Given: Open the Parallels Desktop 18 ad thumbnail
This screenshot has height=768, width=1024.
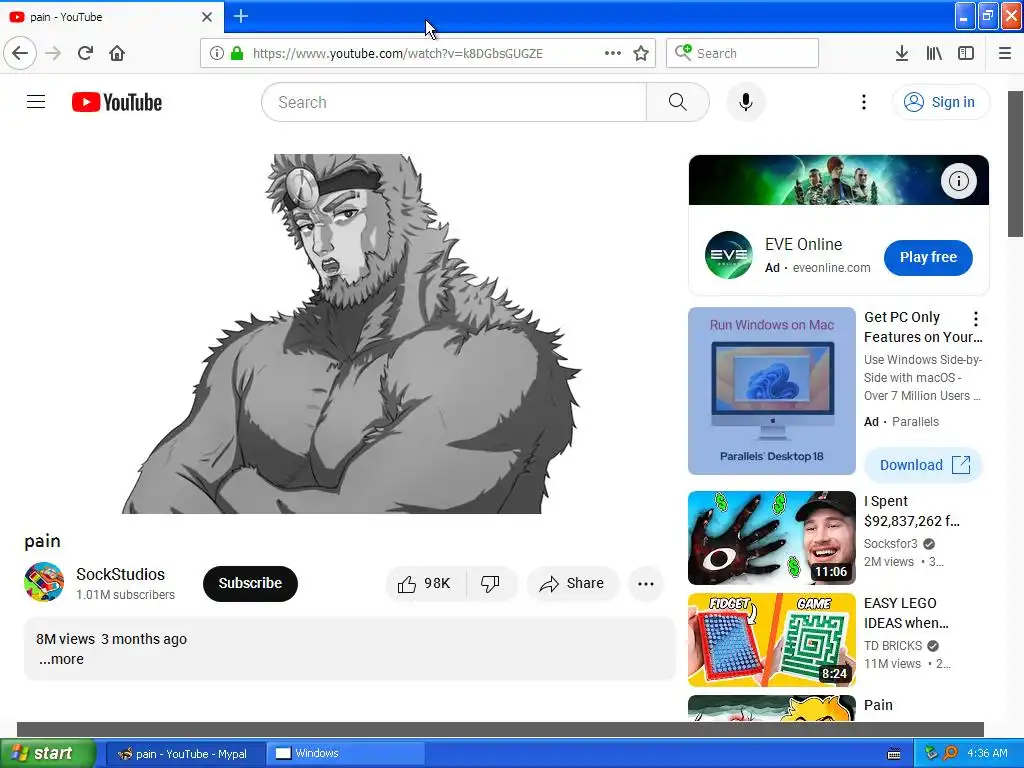Looking at the screenshot, I should (x=772, y=391).
